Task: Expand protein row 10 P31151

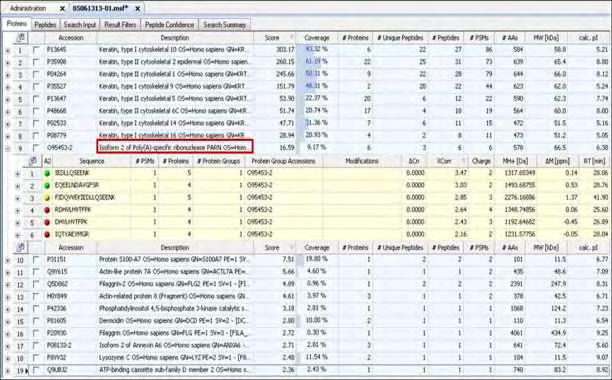Action: point(8,260)
